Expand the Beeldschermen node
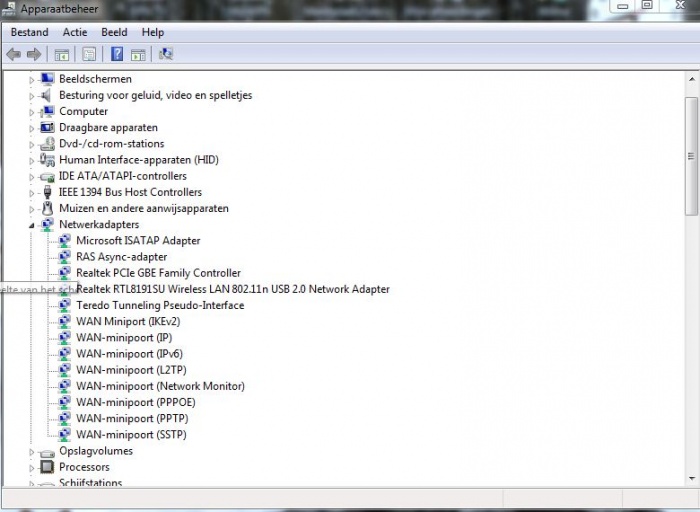 coord(31,80)
